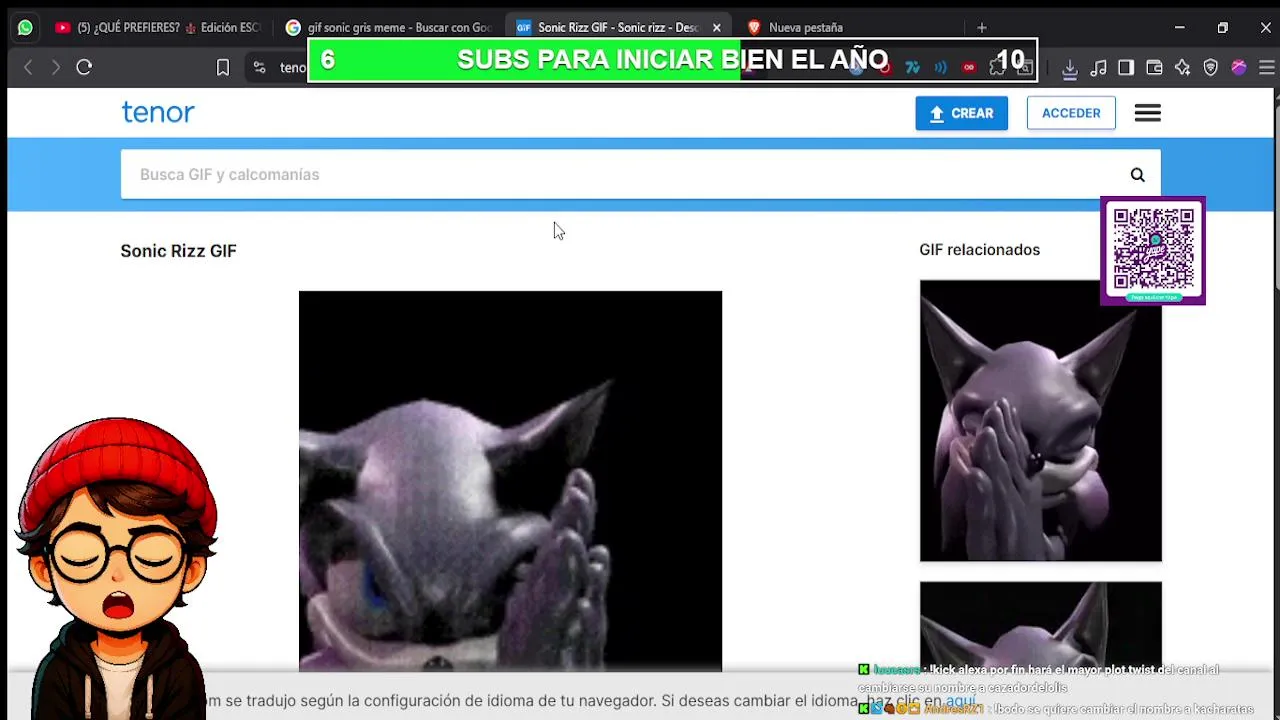Open the browser downloads icon
This screenshot has height=720, width=1280.
click(x=1070, y=67)
